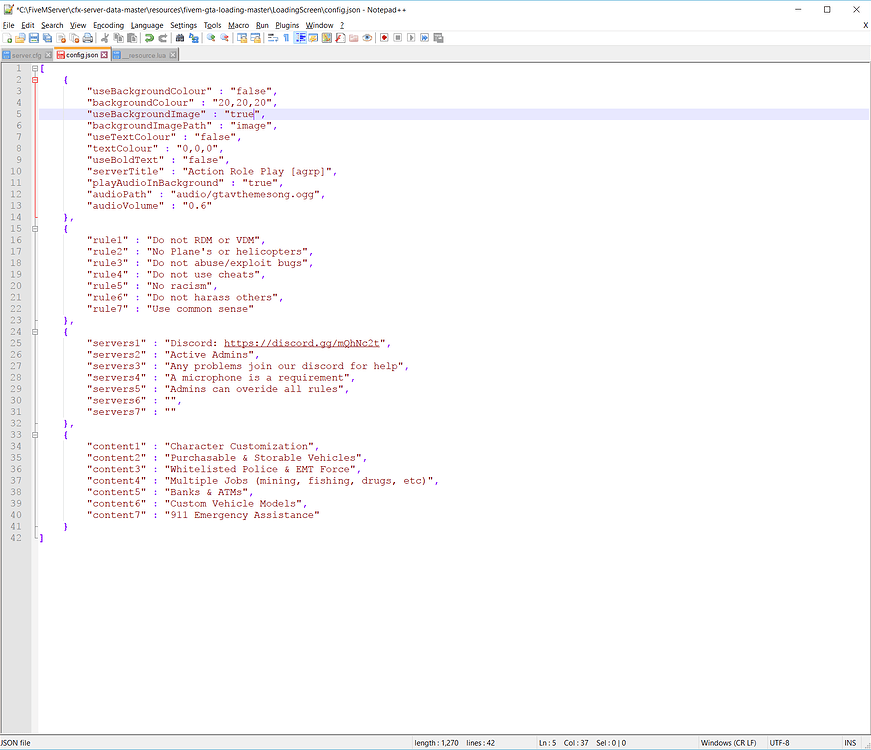This screenshot has height=750, width=871.
Task: Click Windows (CR LF) in status bar
Action: 728,743
